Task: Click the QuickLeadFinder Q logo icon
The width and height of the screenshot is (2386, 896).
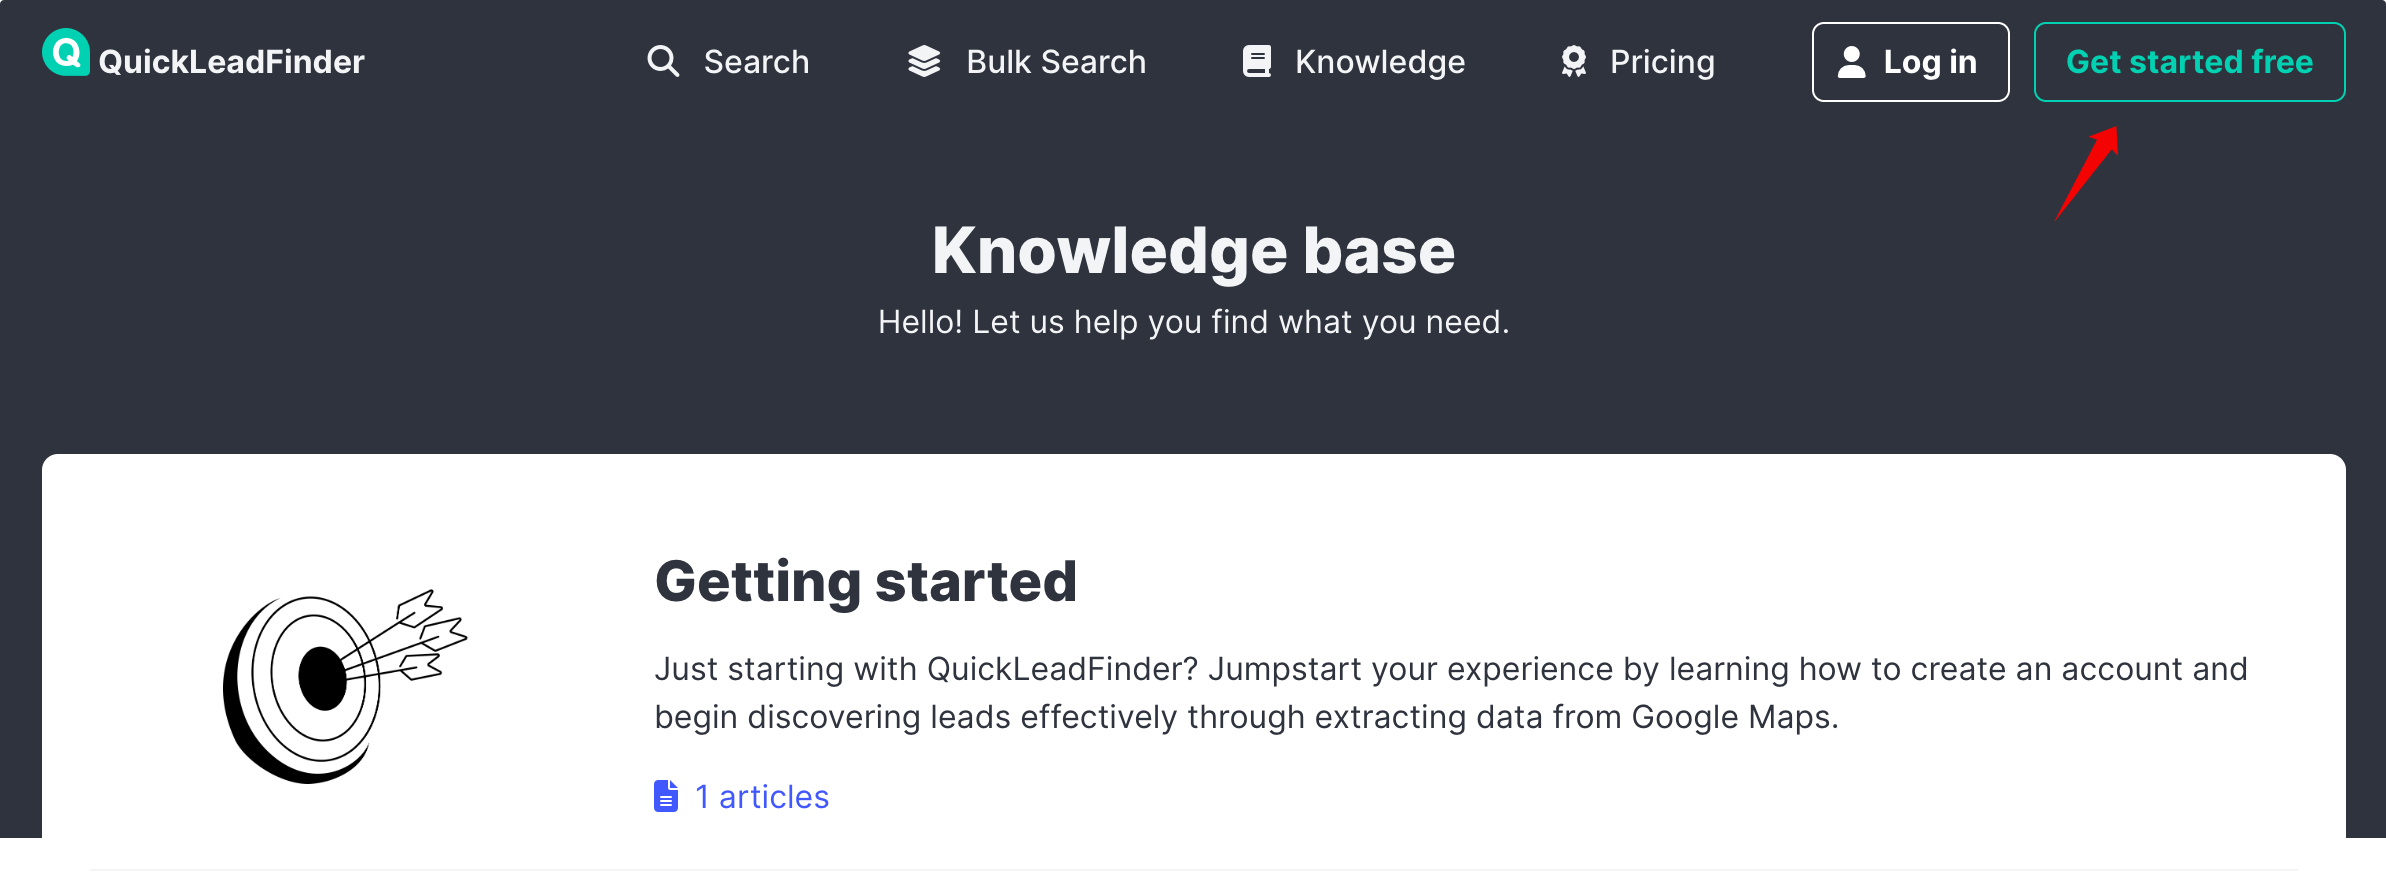Action: (x=66, y=53)
